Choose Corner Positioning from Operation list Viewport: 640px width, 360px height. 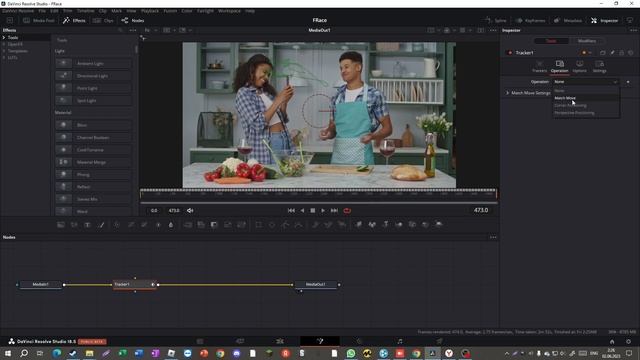coord(586,105)
